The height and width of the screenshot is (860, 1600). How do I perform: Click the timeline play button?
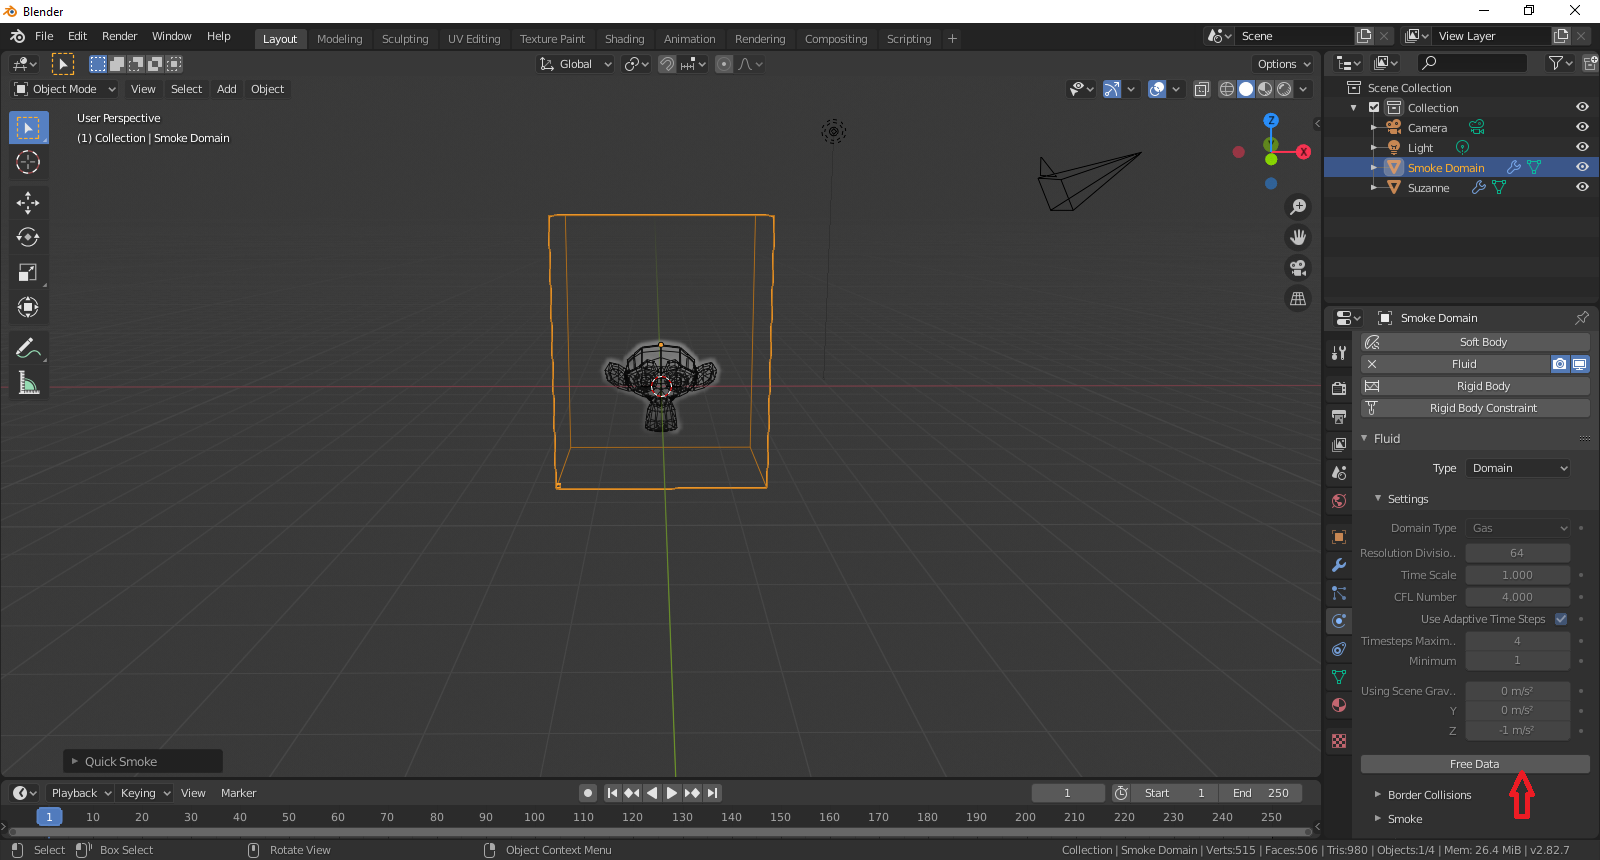click(672, 793)
